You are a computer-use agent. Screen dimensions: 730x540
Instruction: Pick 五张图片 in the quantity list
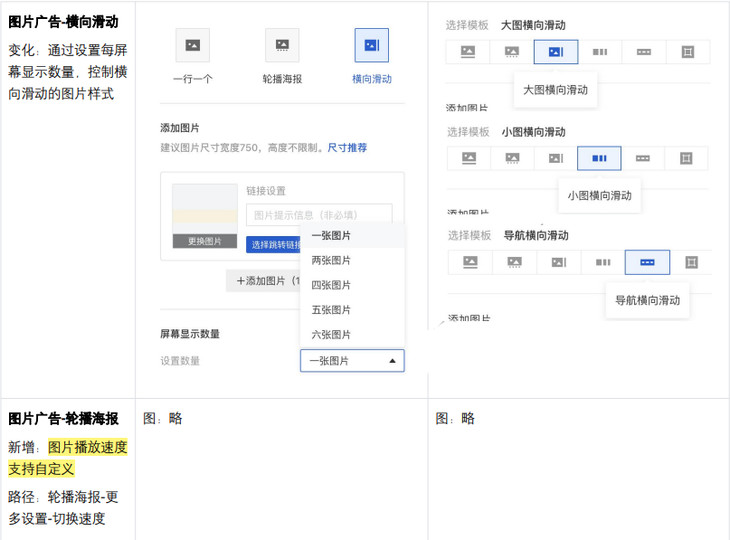331,310
